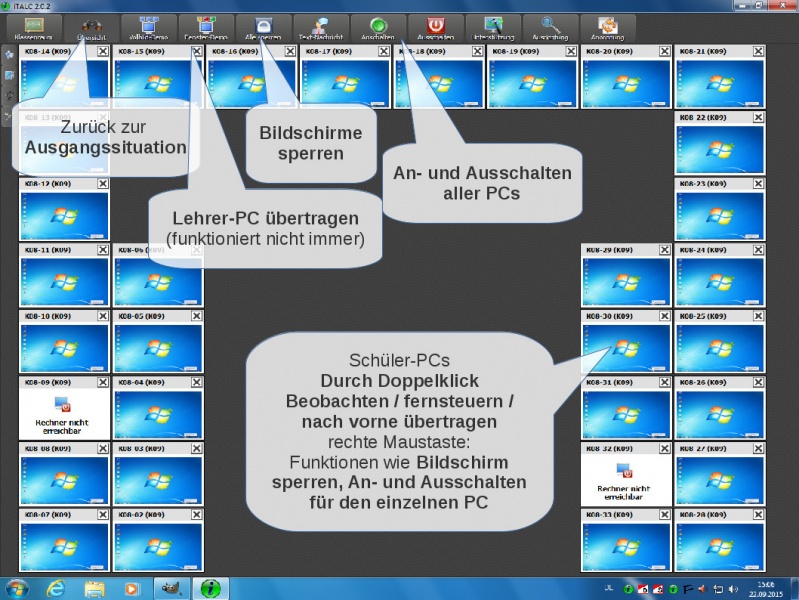
Task: Close the K08-09 unreachable client tile
Action: (103, 382)
